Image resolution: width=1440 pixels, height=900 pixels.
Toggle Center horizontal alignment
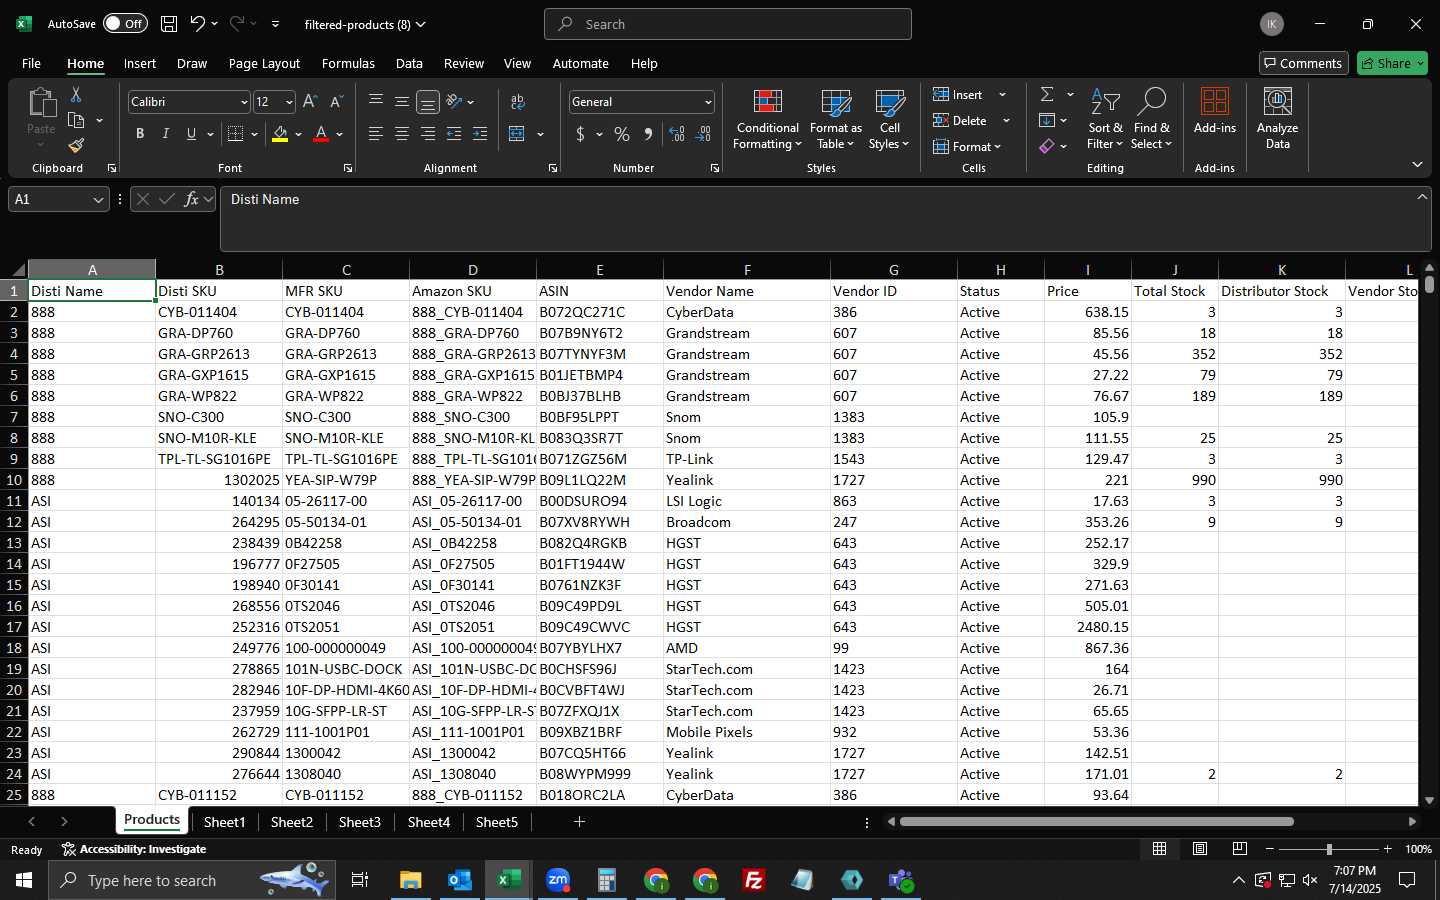(402, 134)
